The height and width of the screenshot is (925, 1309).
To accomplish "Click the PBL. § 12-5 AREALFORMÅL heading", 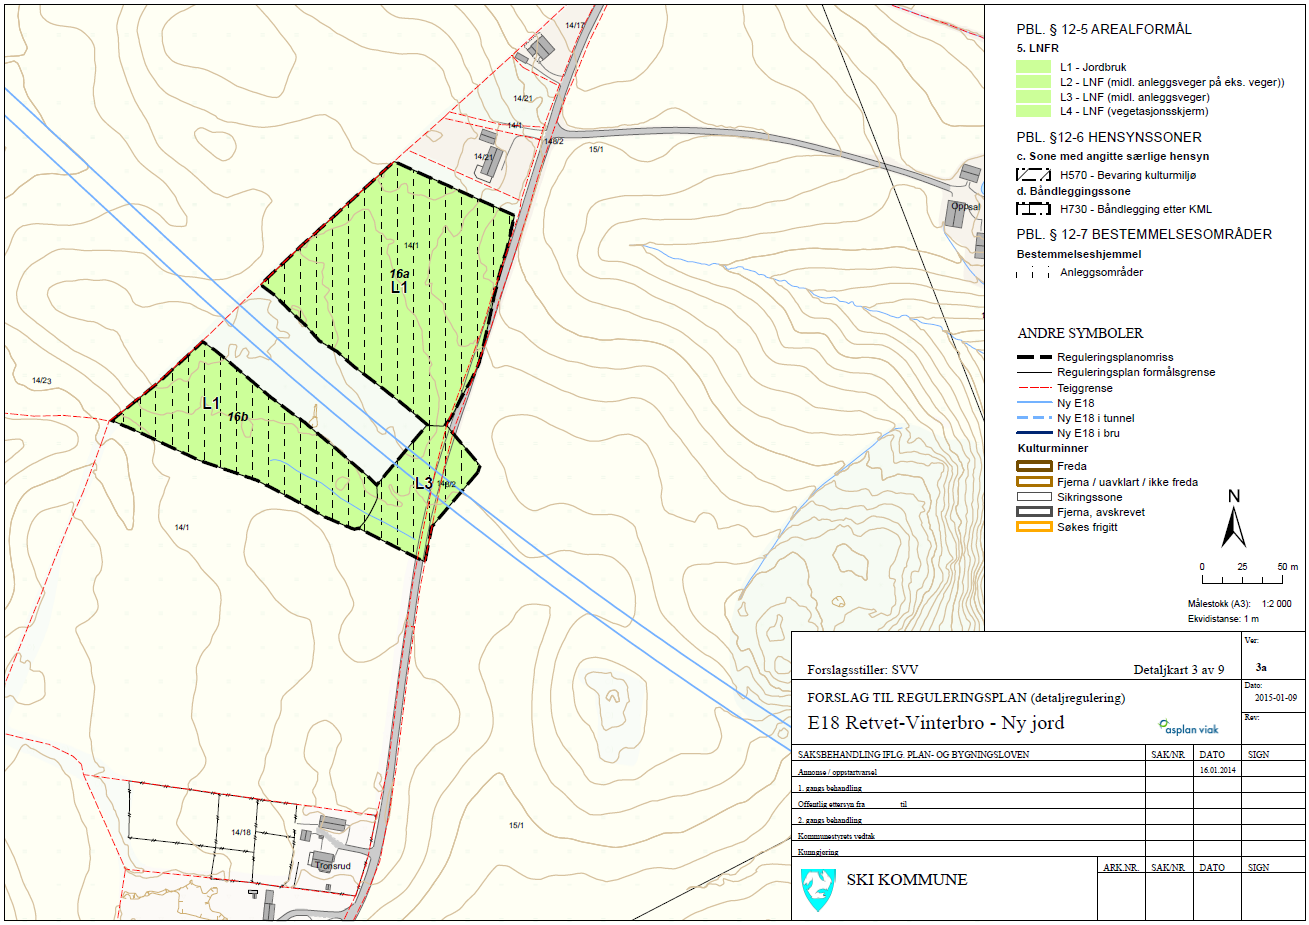I will coord(1104,29).
